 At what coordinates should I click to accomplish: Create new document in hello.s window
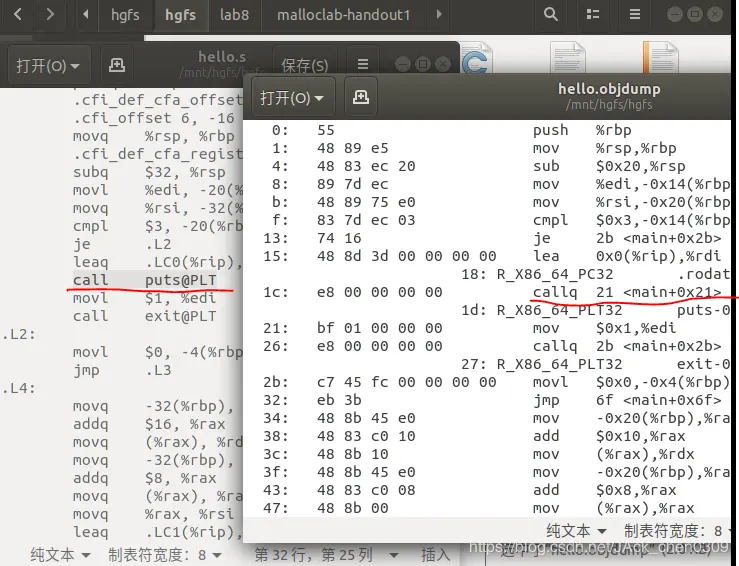117,65
